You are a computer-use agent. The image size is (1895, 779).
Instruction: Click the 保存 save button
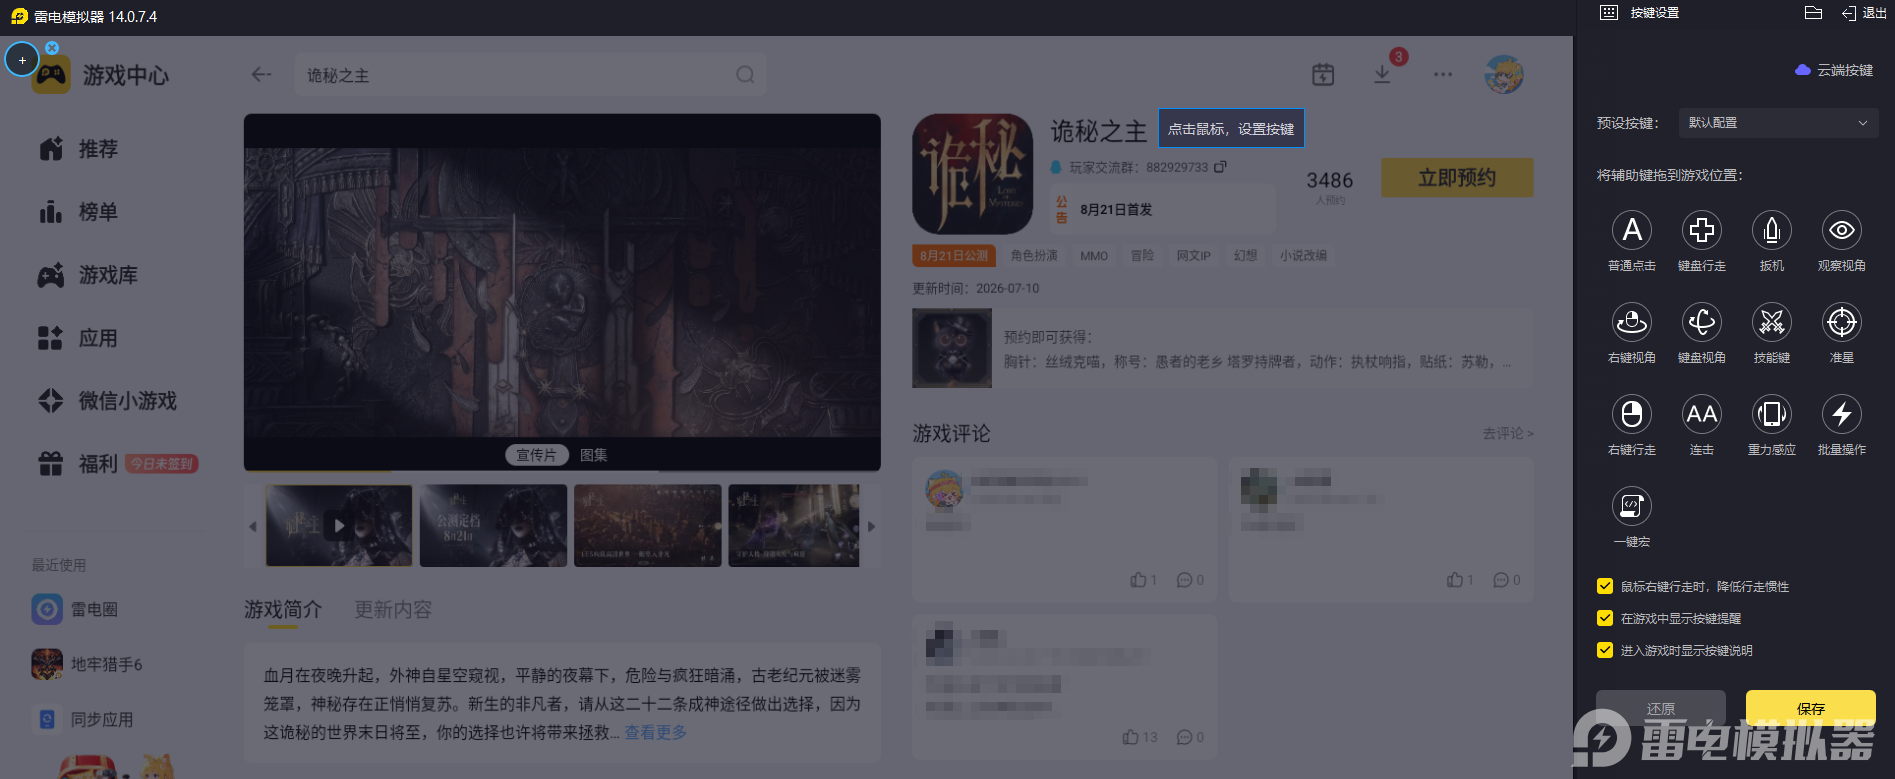[x=1811, y=708]
